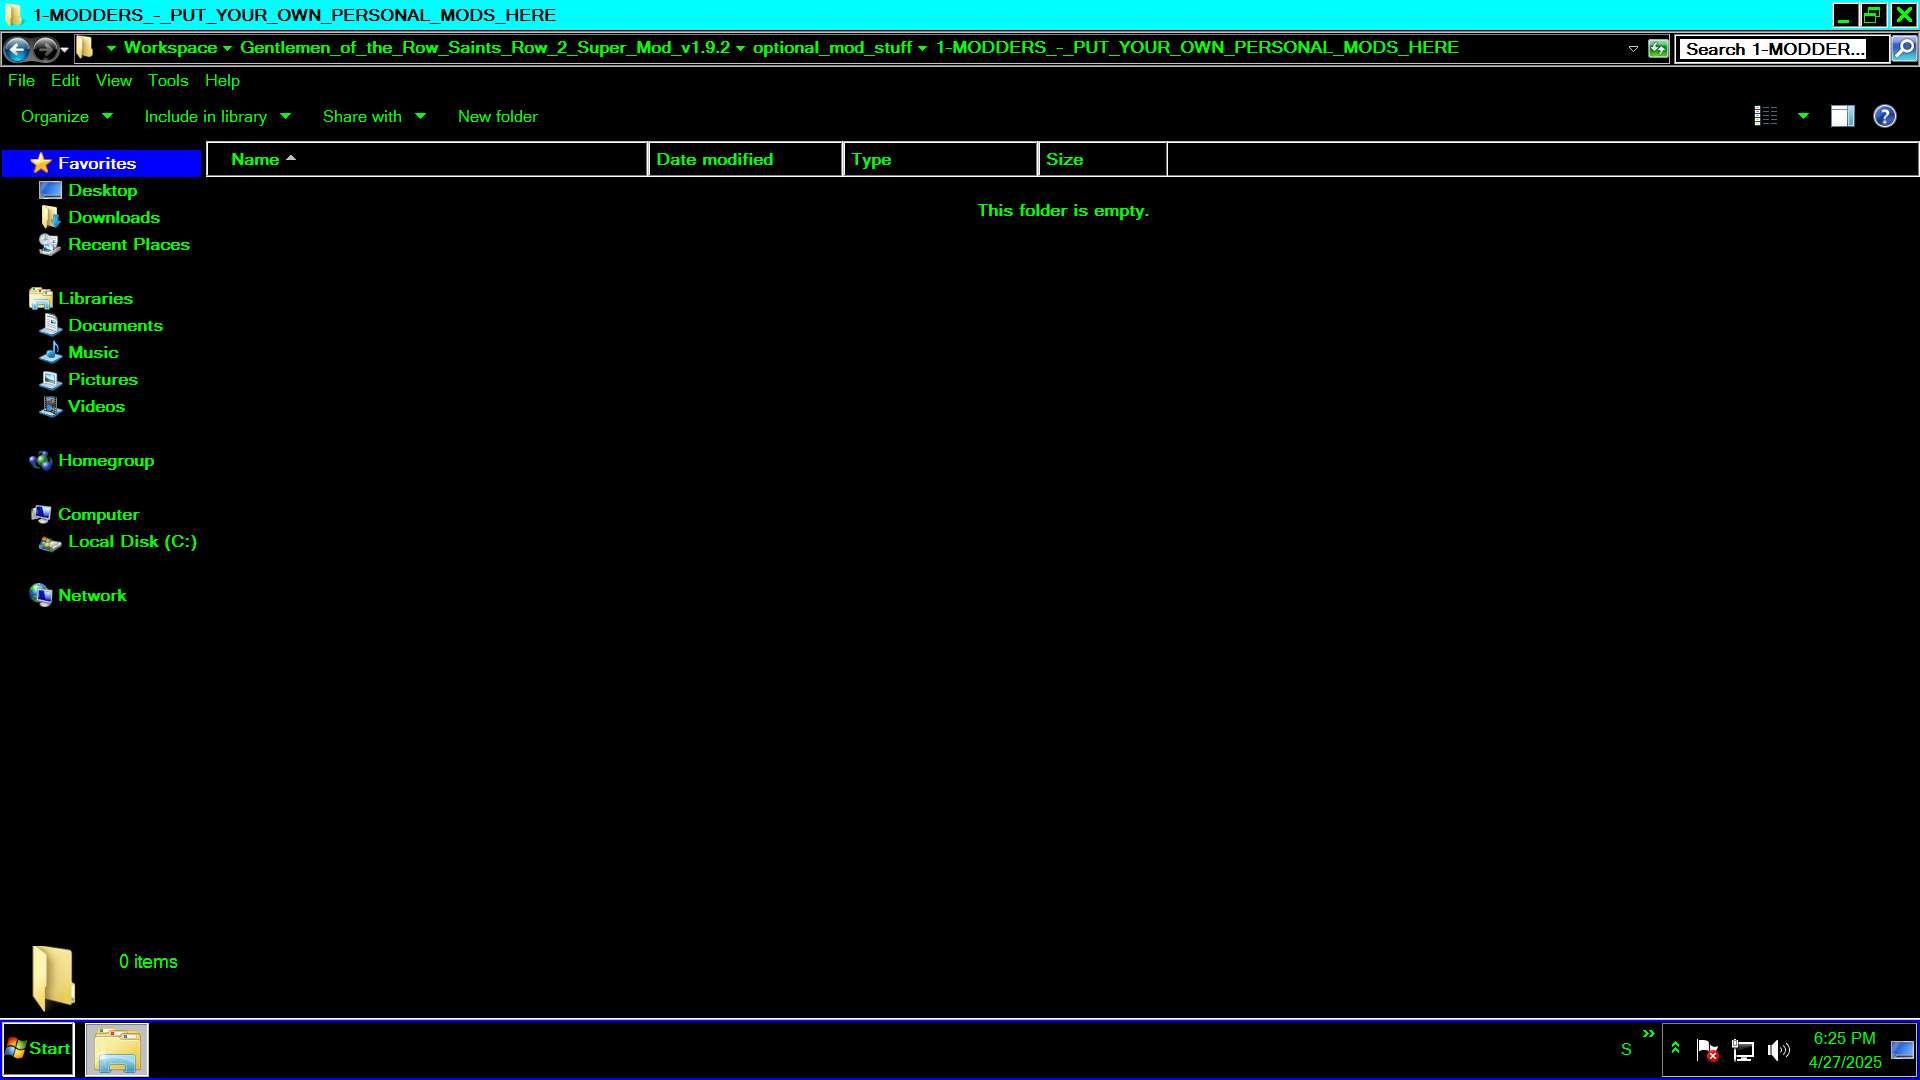Open Music library
Screen dimensions: 1920x1080
(x=93, y=352)
